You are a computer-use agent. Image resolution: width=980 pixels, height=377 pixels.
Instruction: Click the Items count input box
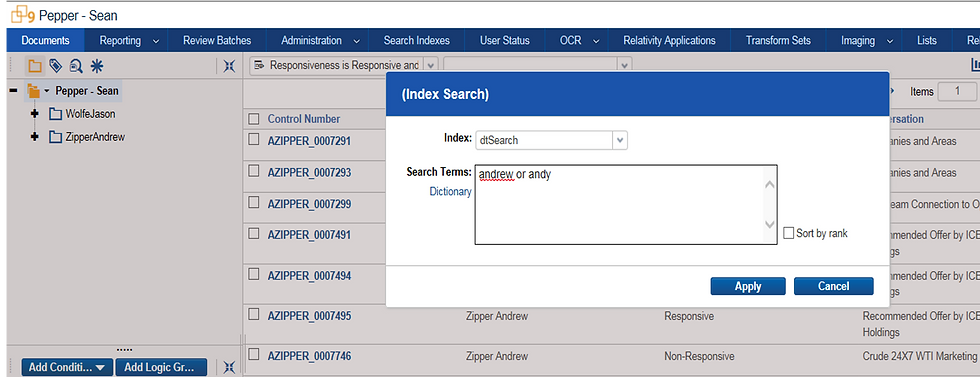point(957,91)
